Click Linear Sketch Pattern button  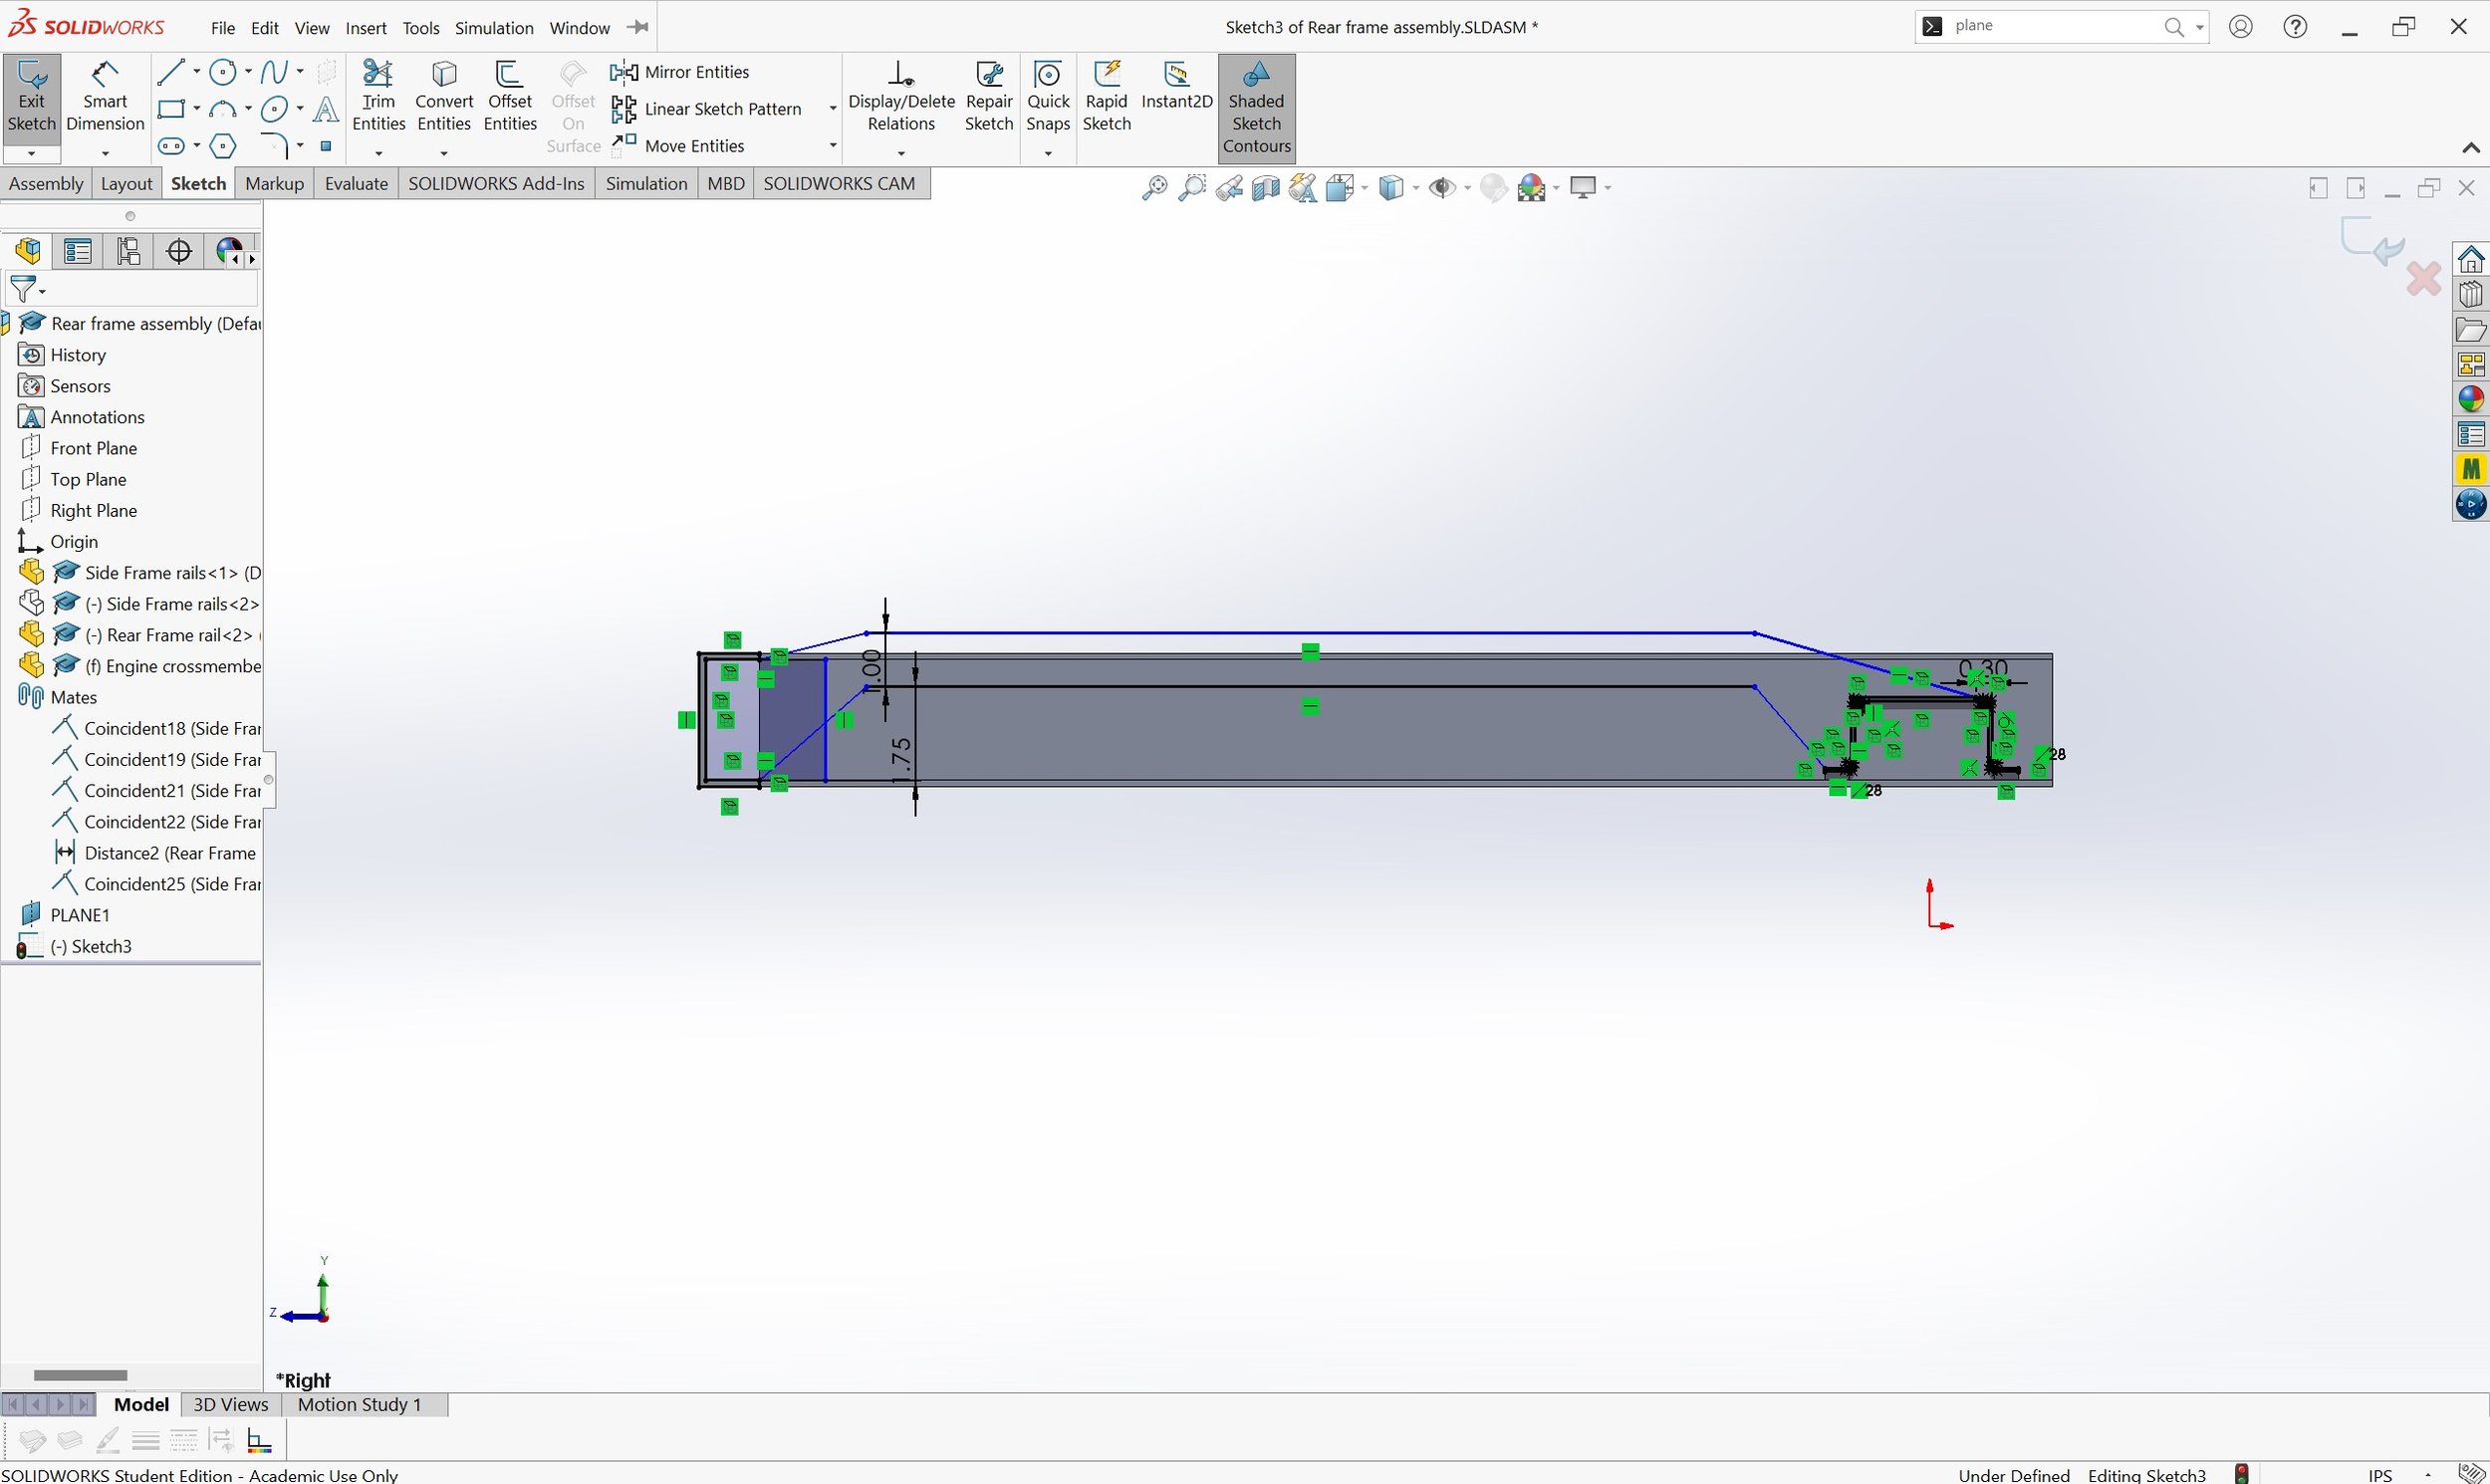click(707, 109)
